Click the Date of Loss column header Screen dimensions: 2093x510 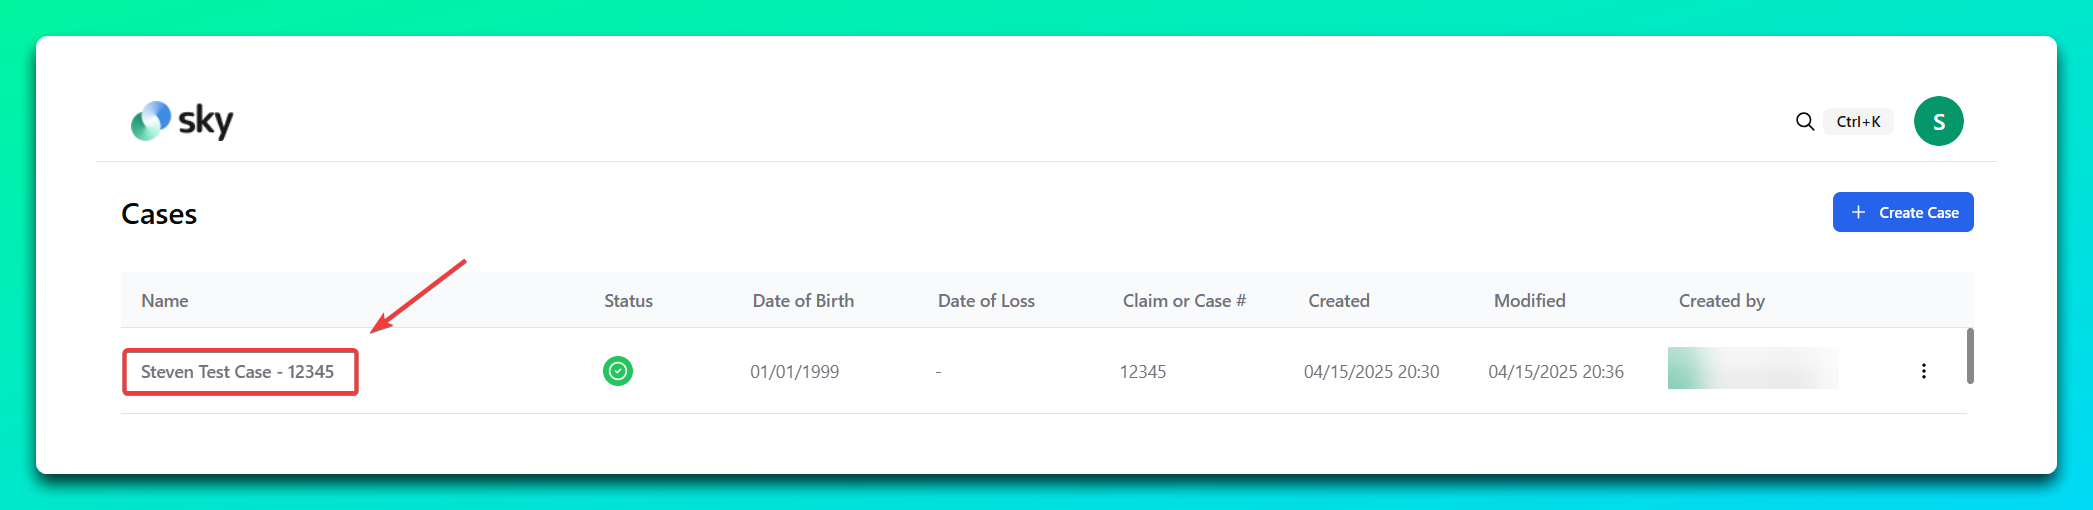click(x=986, y=301)
